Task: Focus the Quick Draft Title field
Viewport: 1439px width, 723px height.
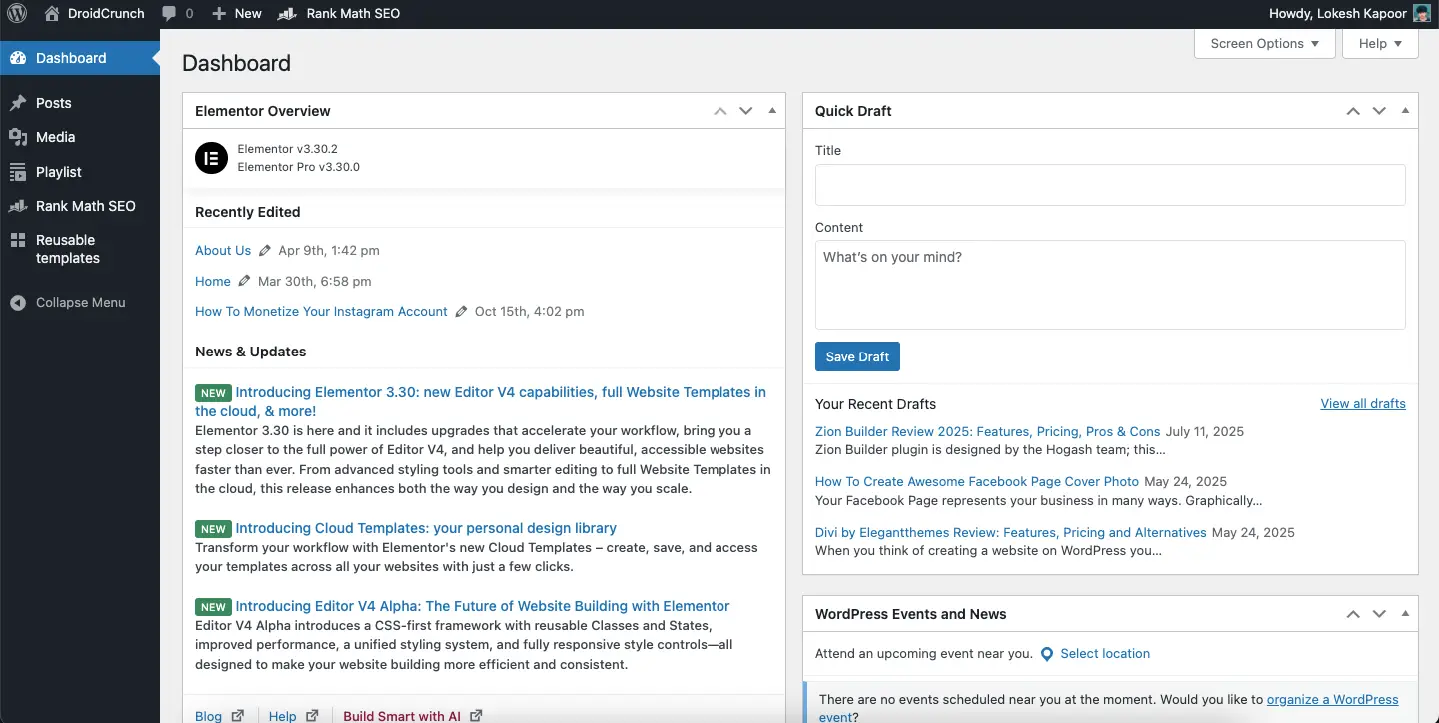Action: tap(1110, 185)
